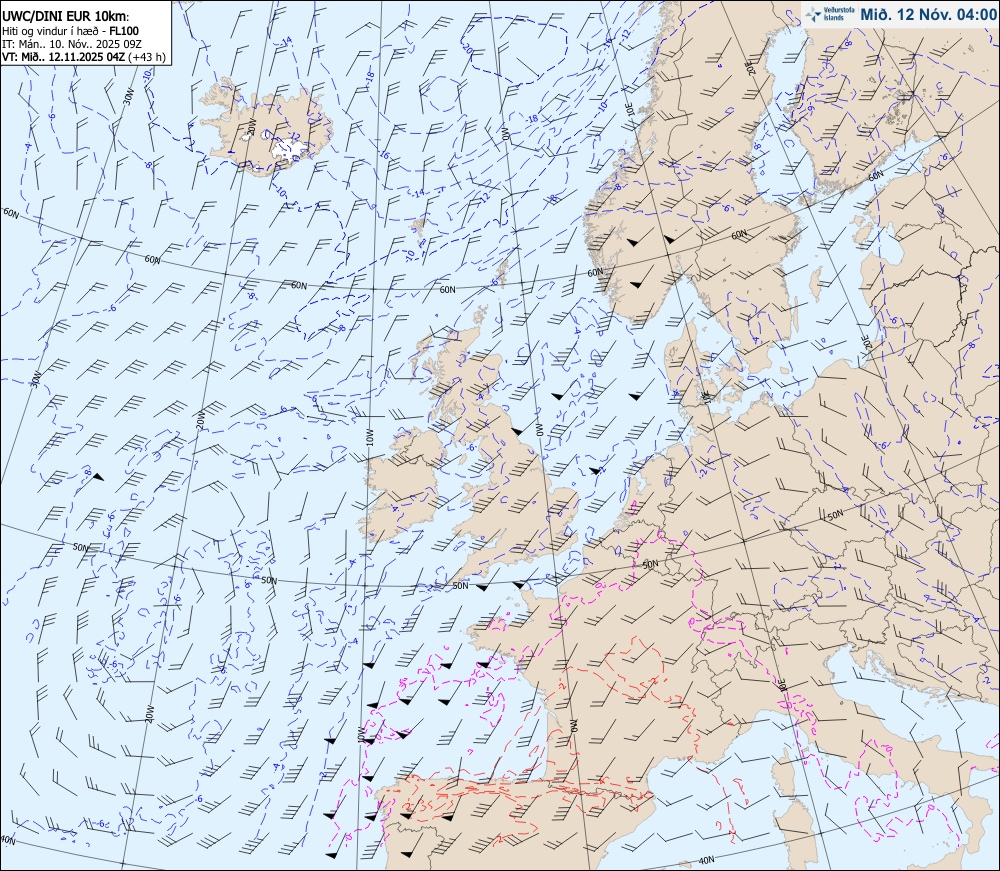Click the '10W' label northwest of Ireland
This screenshot has width=1000, height=871.
369,439
